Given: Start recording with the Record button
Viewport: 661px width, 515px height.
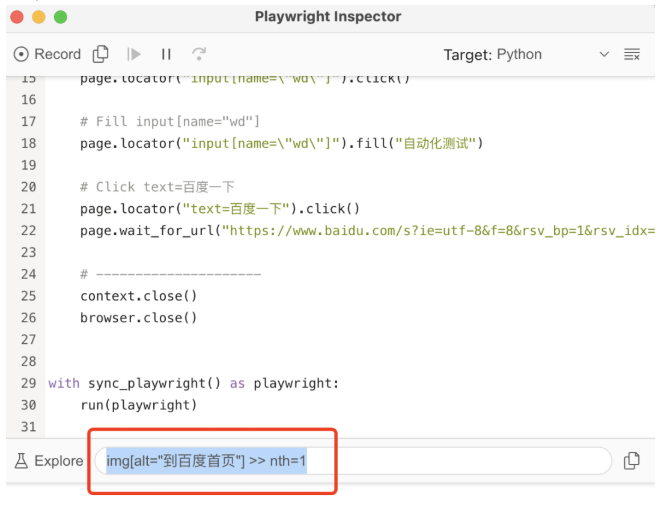Looking at the screenshot, I should pyautogui.click(x=47, y=54).
